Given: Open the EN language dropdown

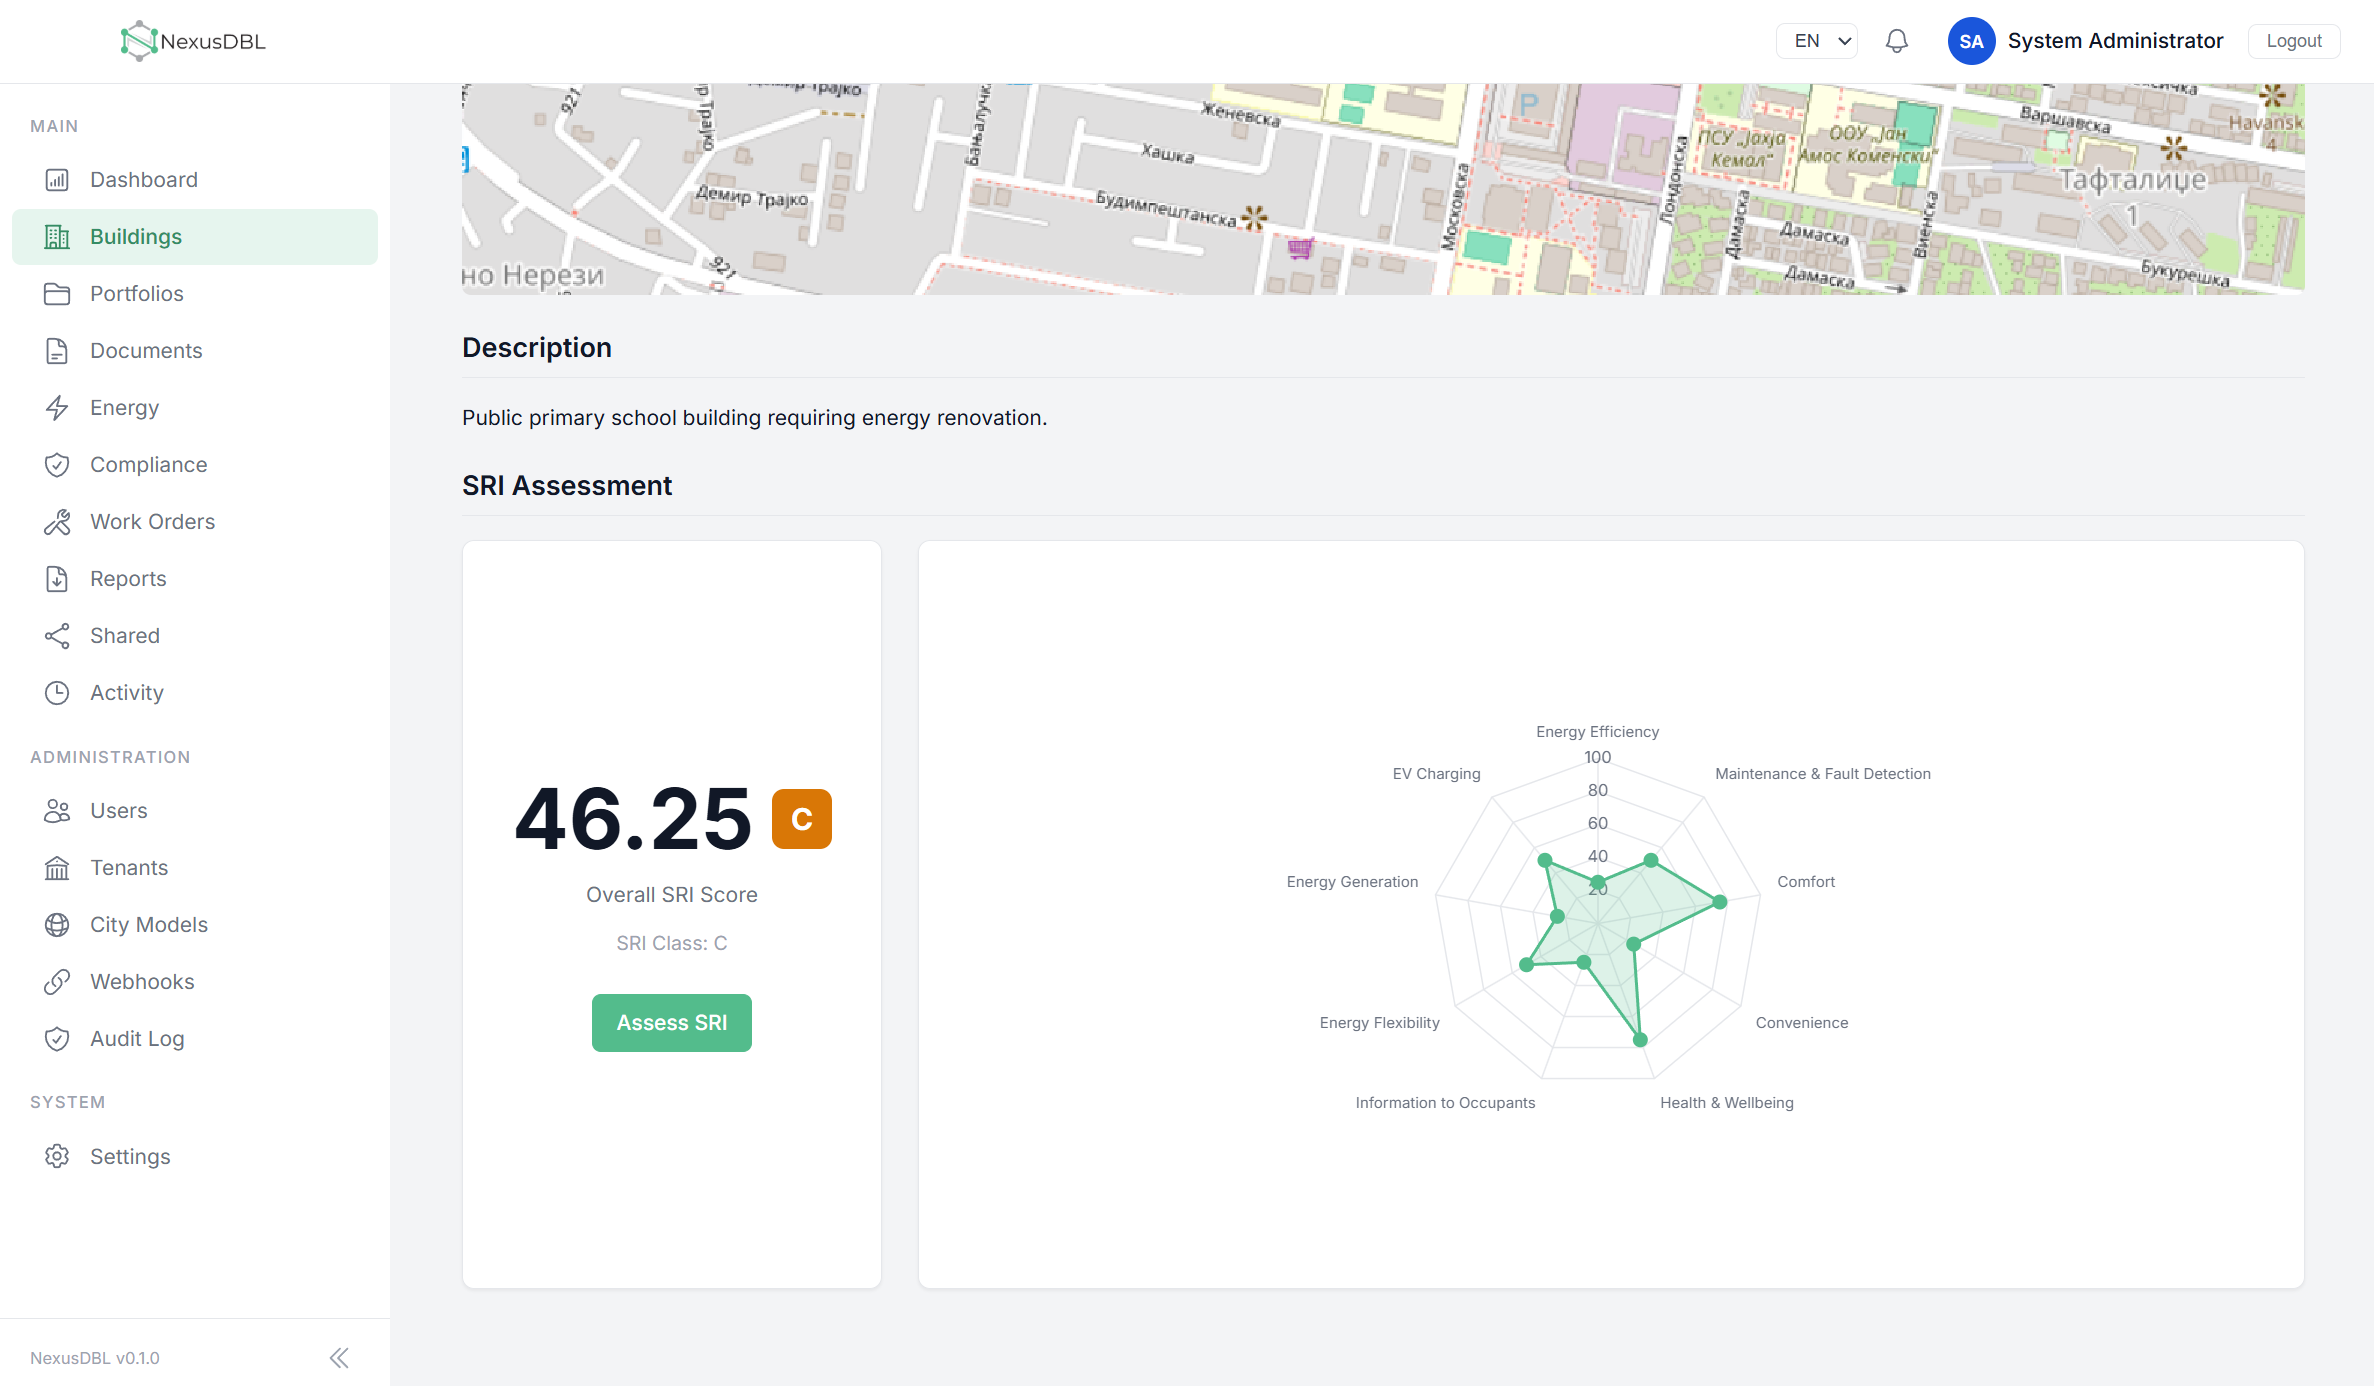Looking at the screenshot, I should point(1817,41).
